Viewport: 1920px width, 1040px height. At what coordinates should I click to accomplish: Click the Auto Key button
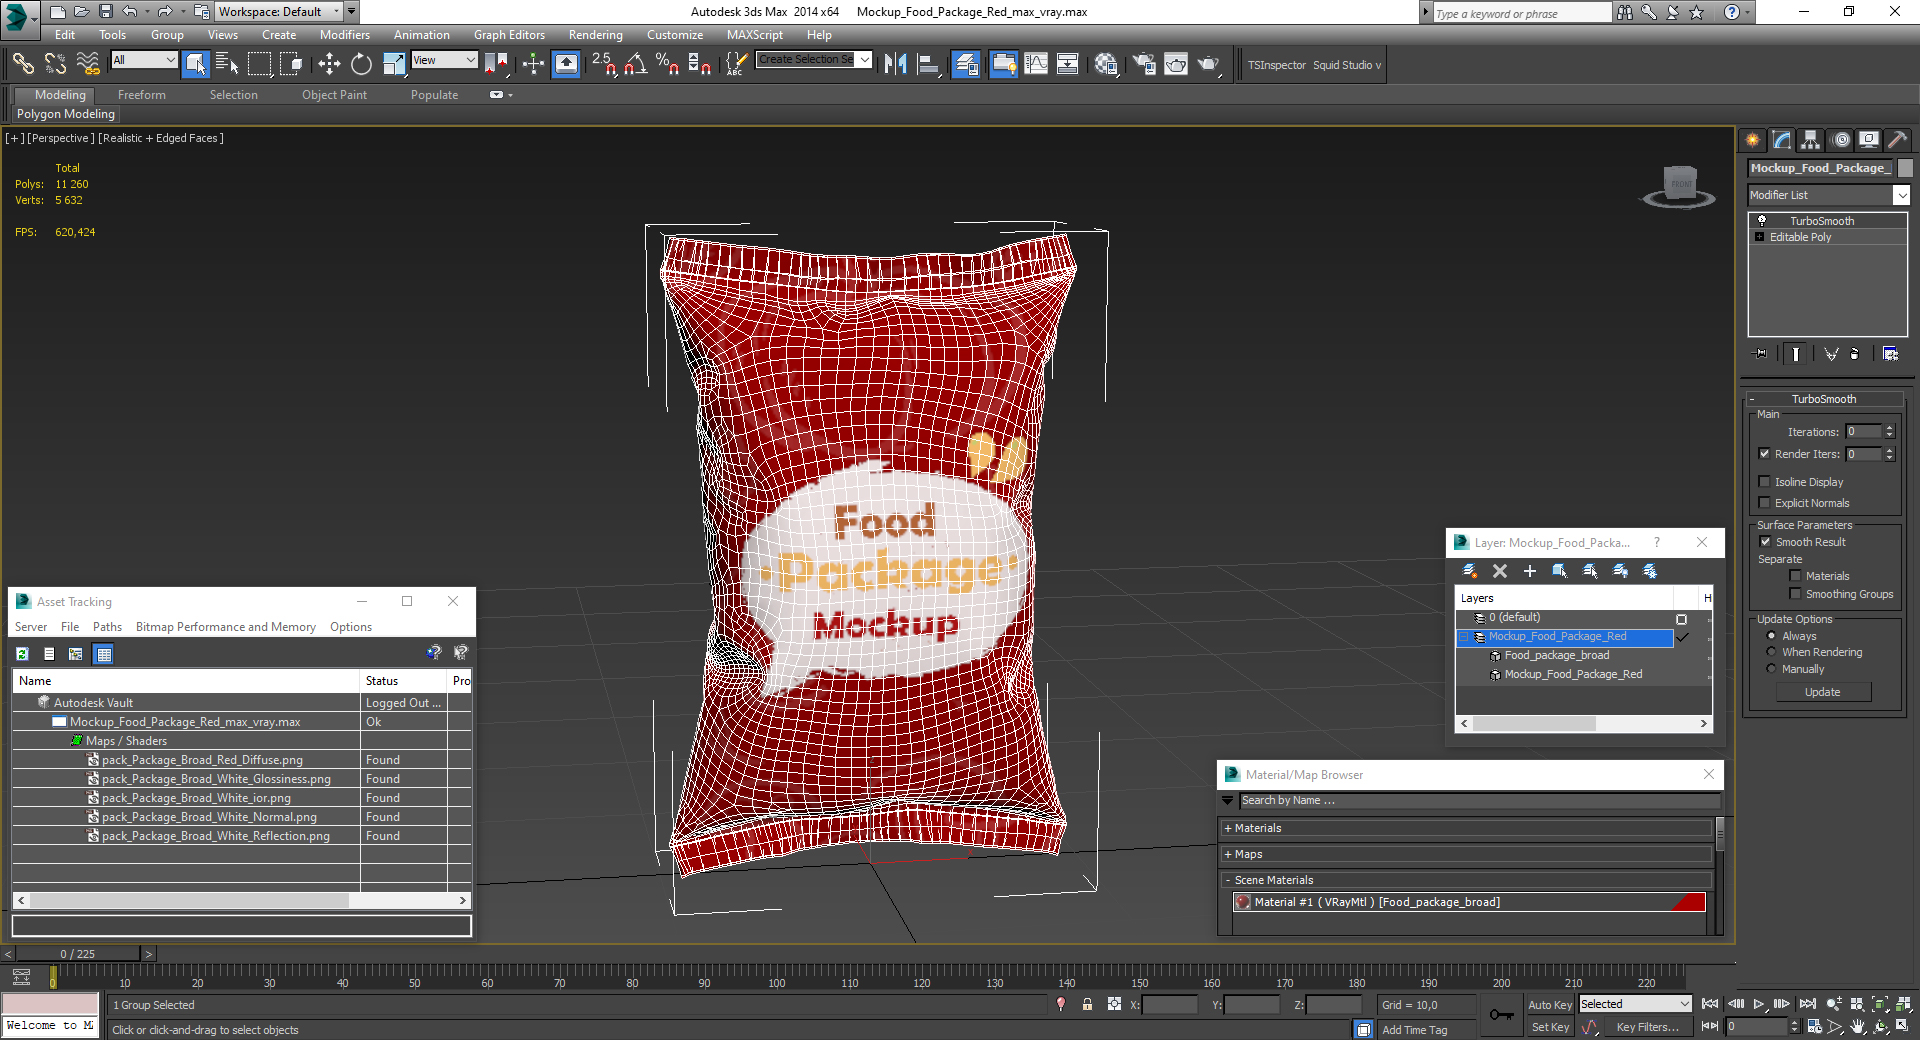(1549, 1005)
